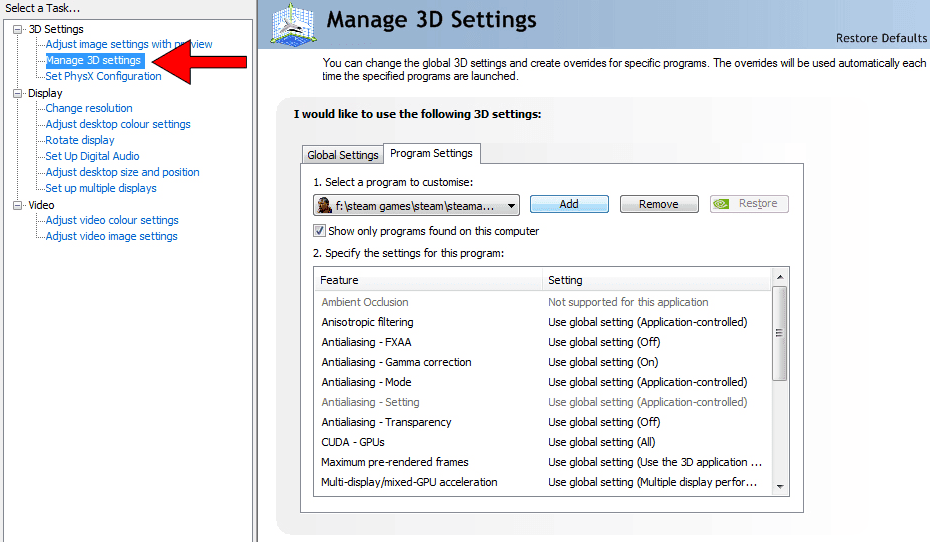Image resolution: width=930 pixels, height=542 pixels.
Task: Select the Antialiasing - FXAA setting row
Action: (542, 342)
